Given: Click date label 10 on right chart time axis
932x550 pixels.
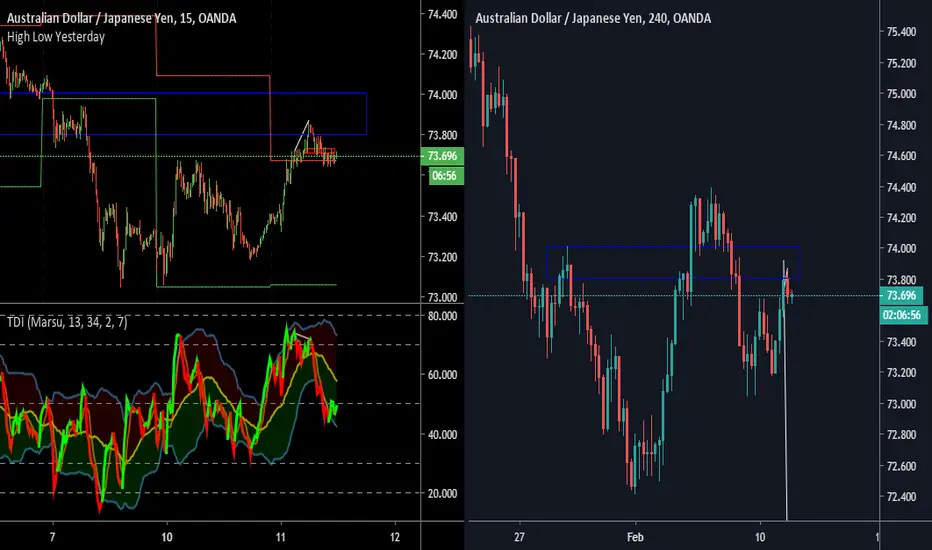Looking at the screenshot, I should tap(760, 538).
